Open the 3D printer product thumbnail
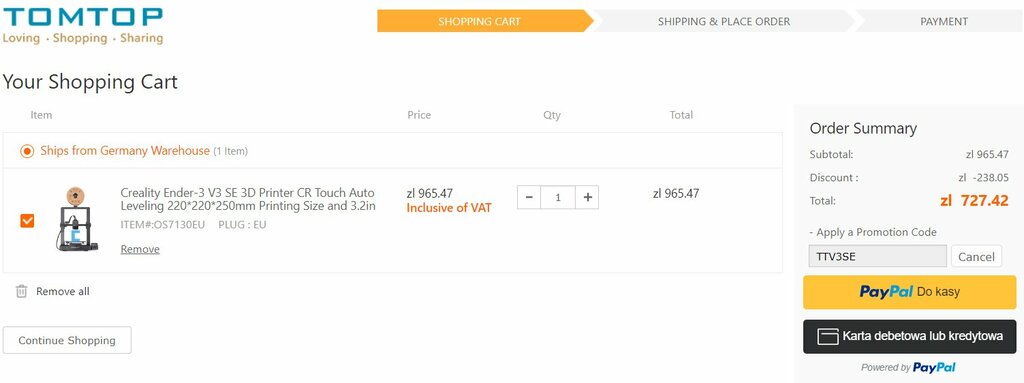Image resolution: width=1024 pixels, height=383 pixels. point(76,220)
